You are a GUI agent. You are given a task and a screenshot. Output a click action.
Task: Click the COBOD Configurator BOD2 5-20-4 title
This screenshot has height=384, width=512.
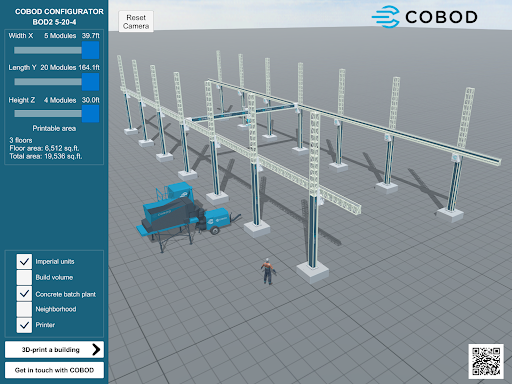[59, 17]
